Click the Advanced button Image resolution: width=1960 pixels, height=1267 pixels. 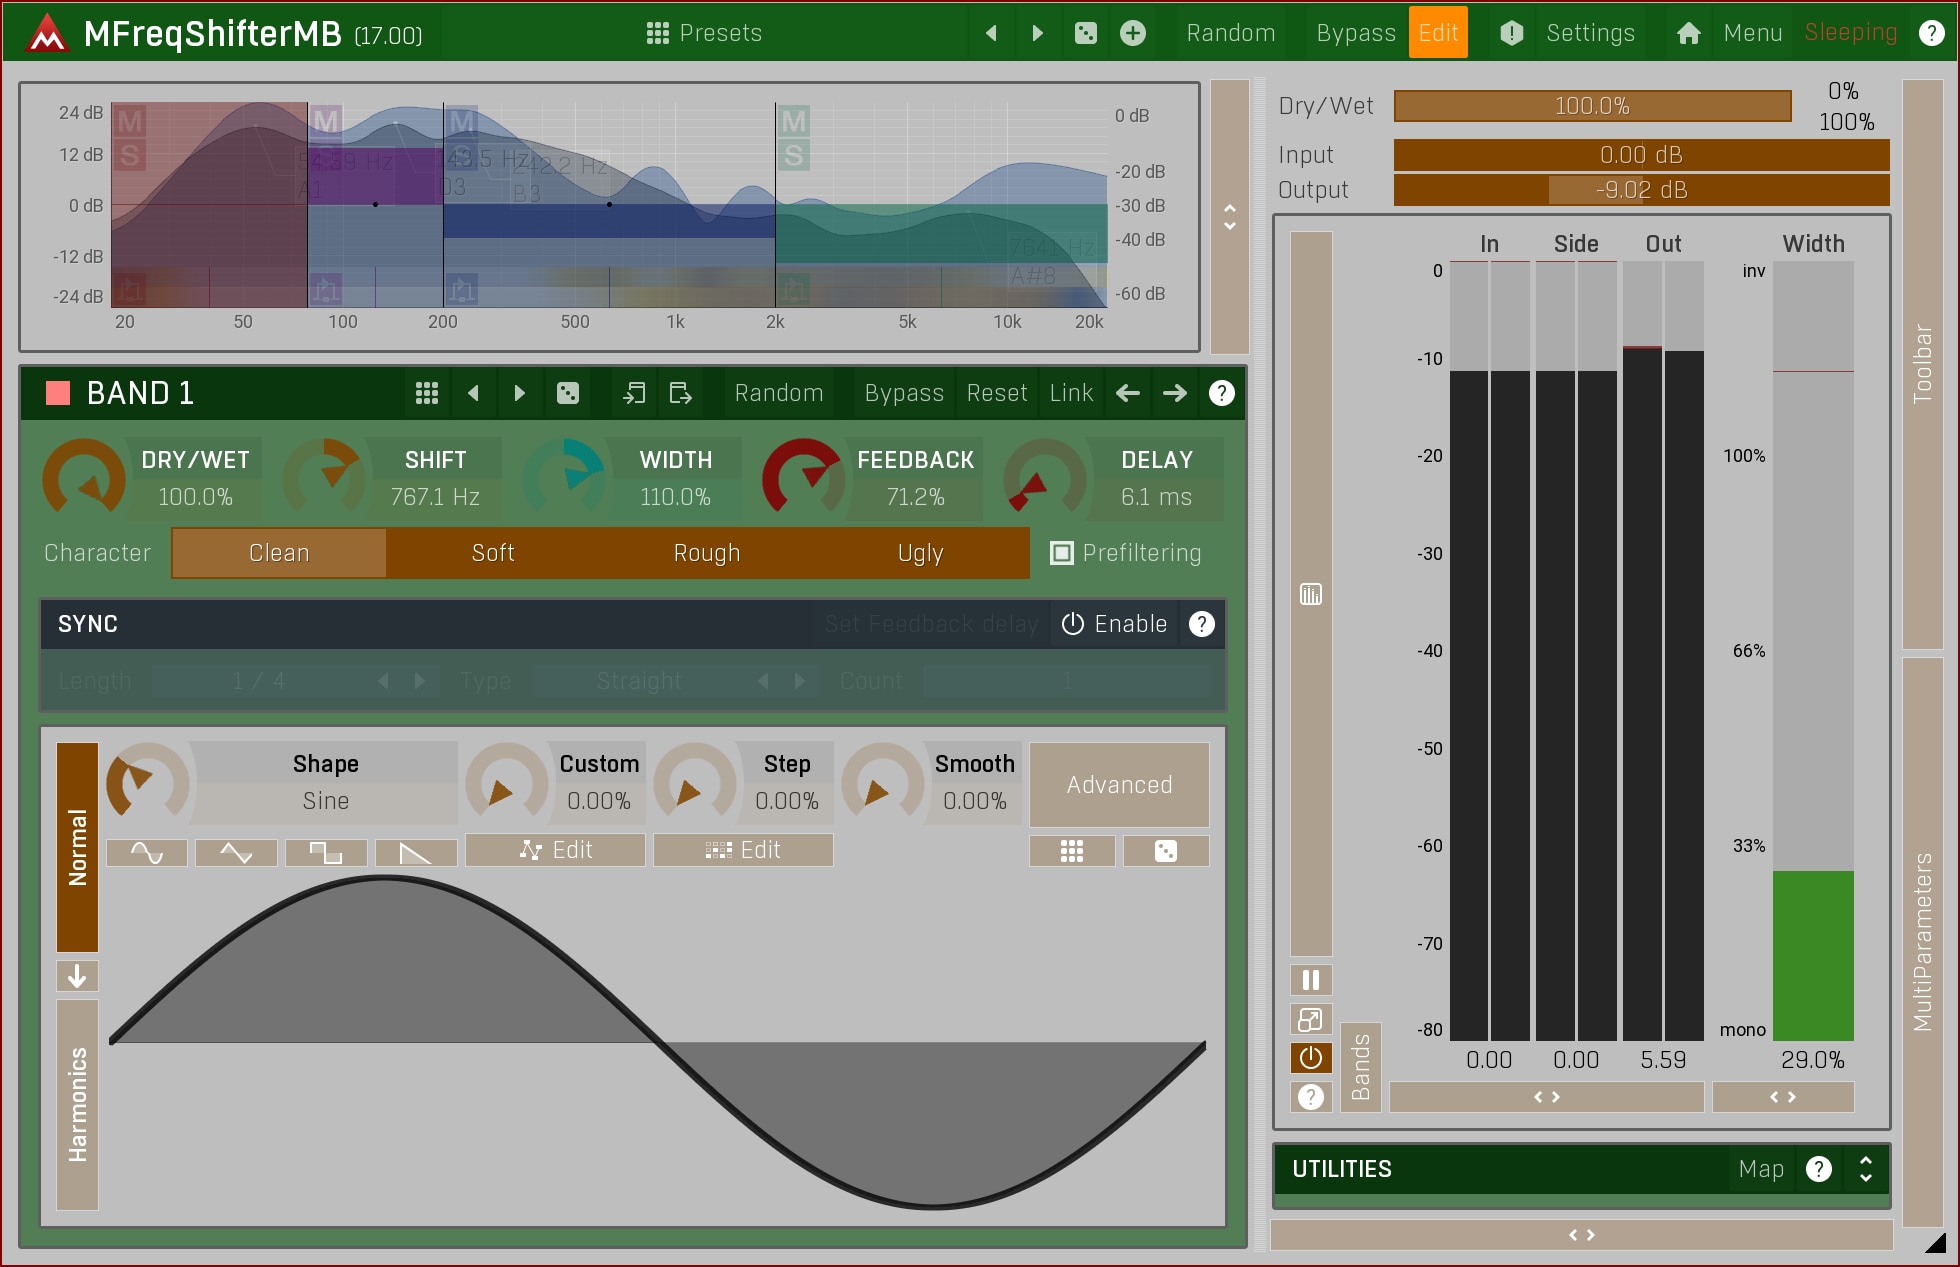coord(1118,785)
